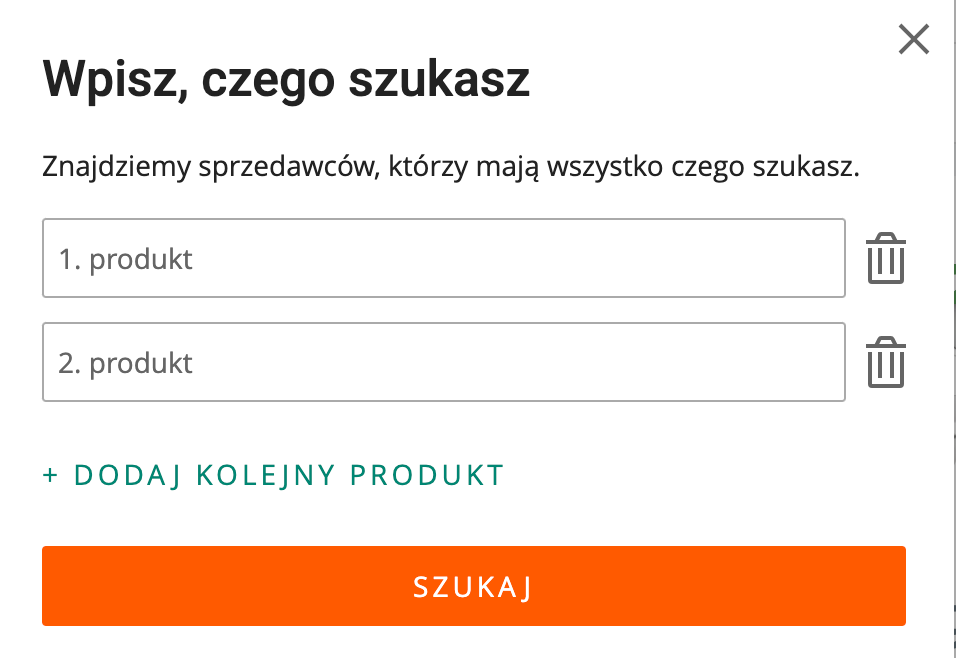Hit the bin icon beside 2. produkt
Image resolution: width=956 pixels, height=658 pixels.
click(885, 362)
